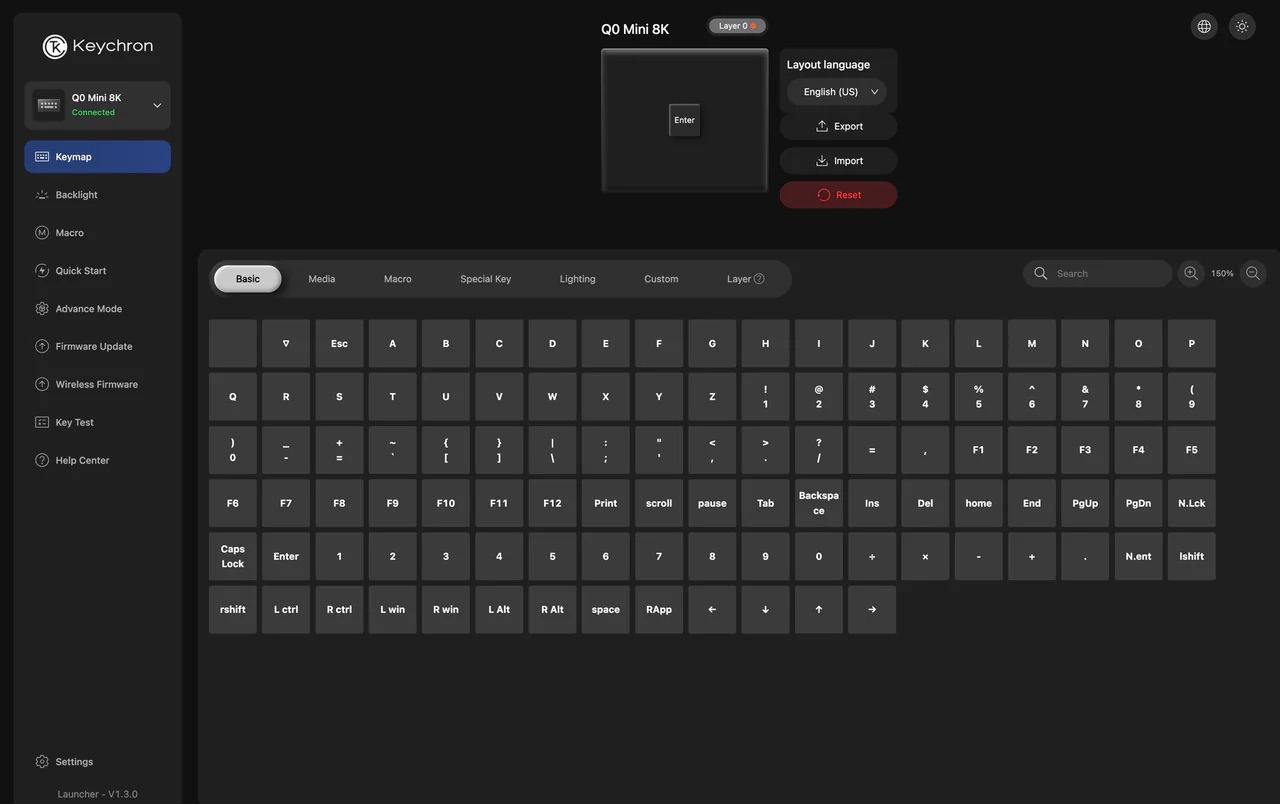Switch to the Media tab

(x=321, y=278)
